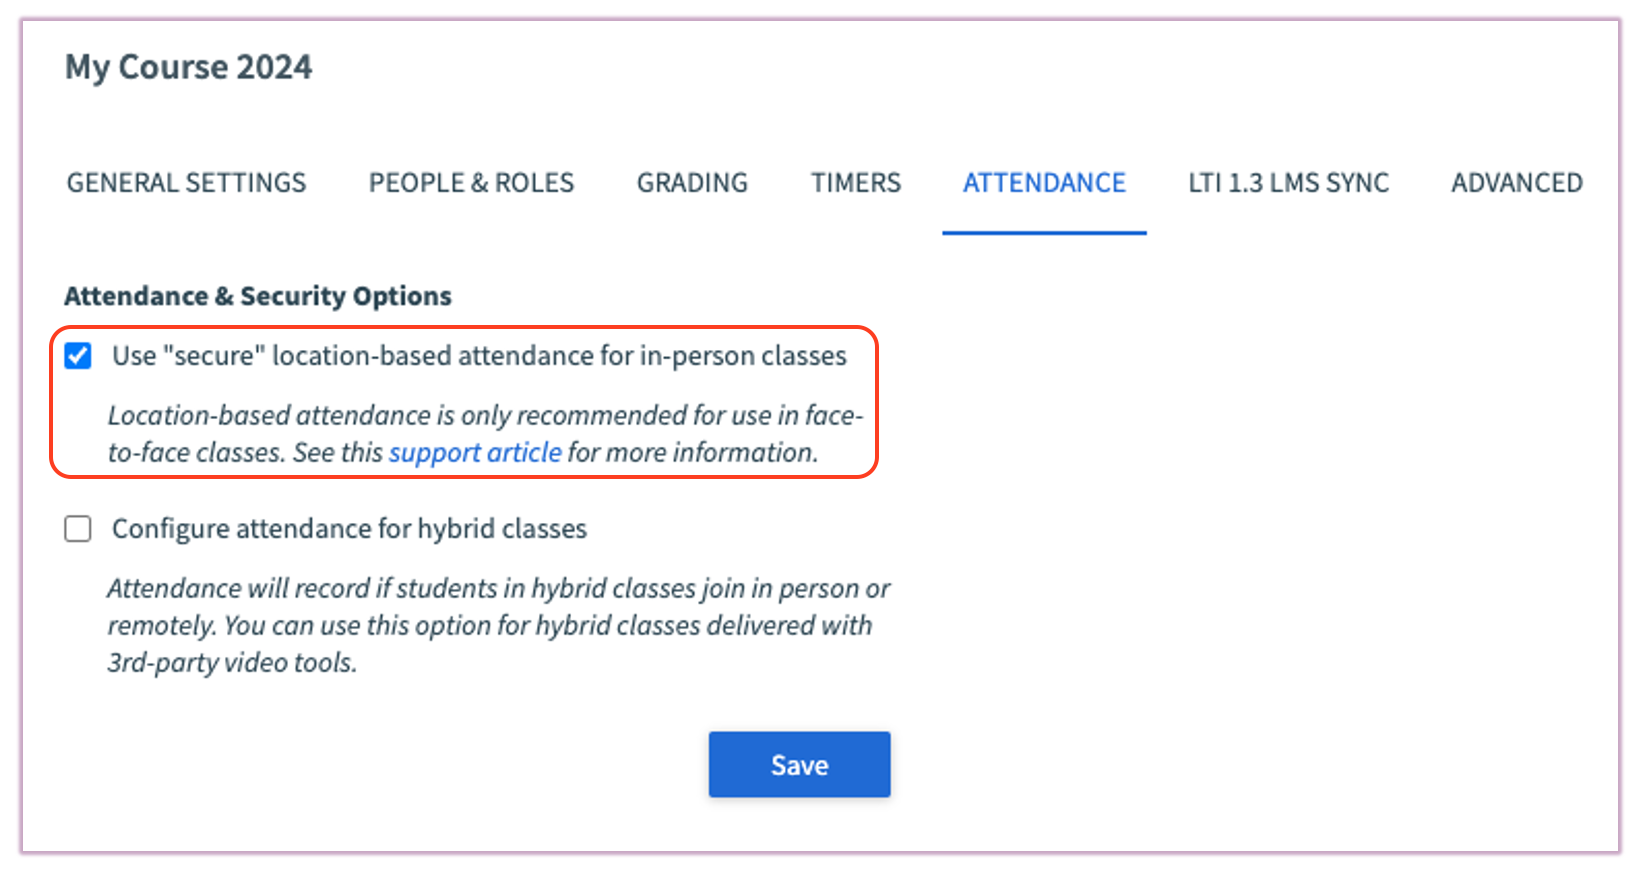Click the My Course 2024 title

pyautogui.click(x=188, y=66)
